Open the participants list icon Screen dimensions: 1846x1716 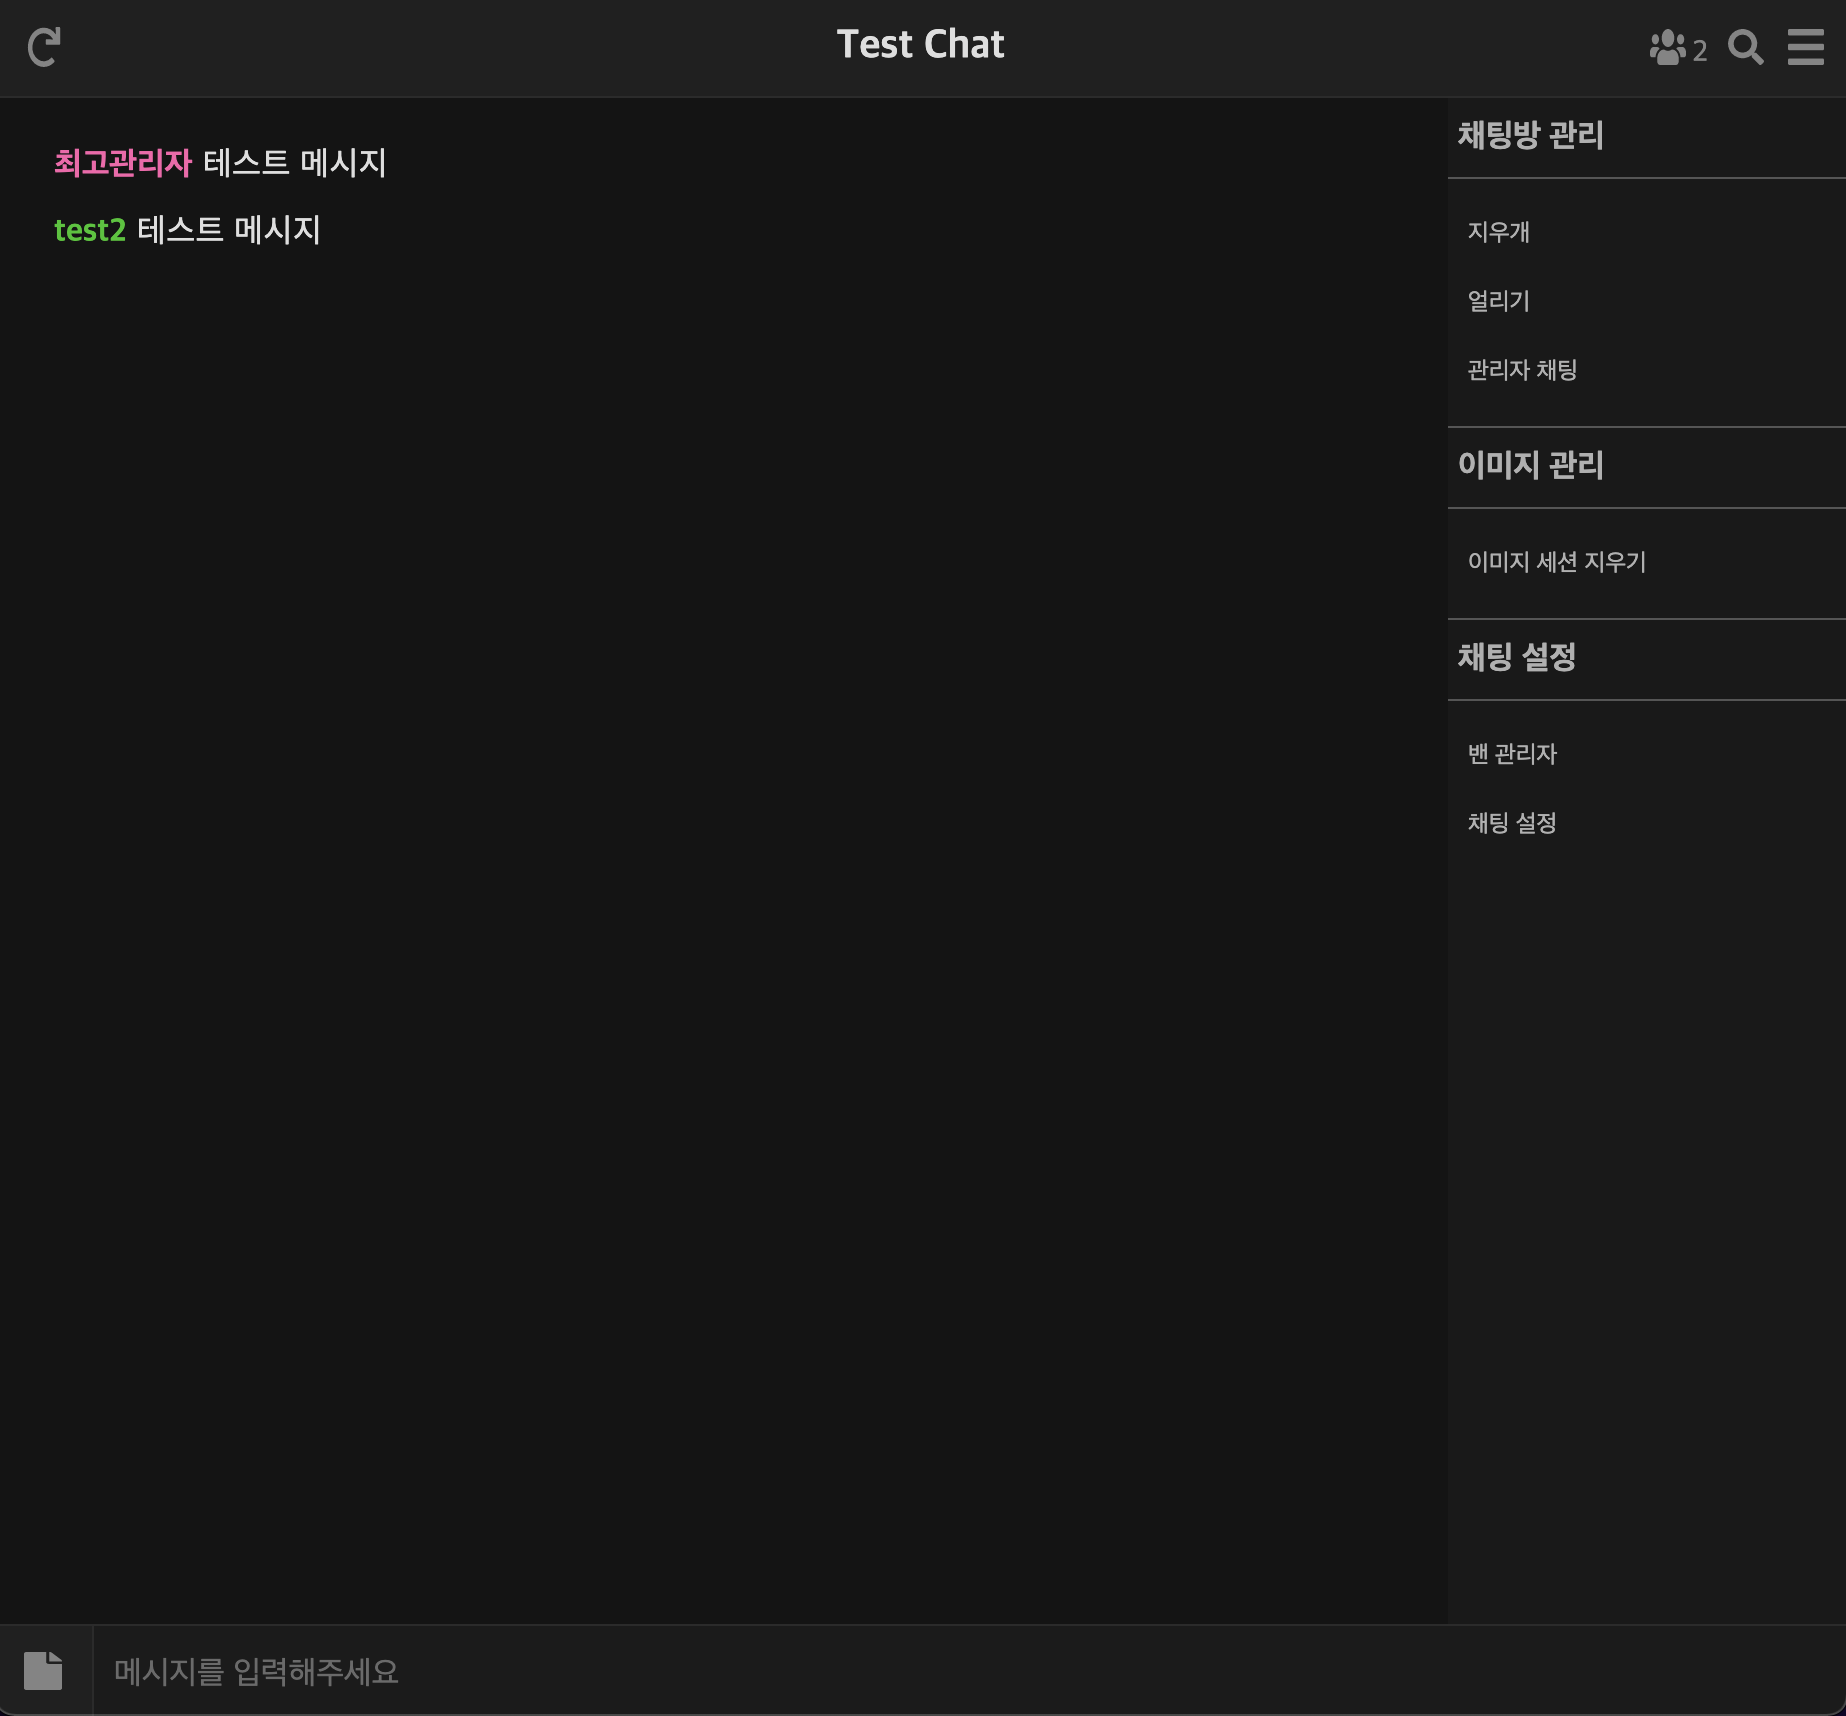pyautogui.click(x=1667, y=47)
